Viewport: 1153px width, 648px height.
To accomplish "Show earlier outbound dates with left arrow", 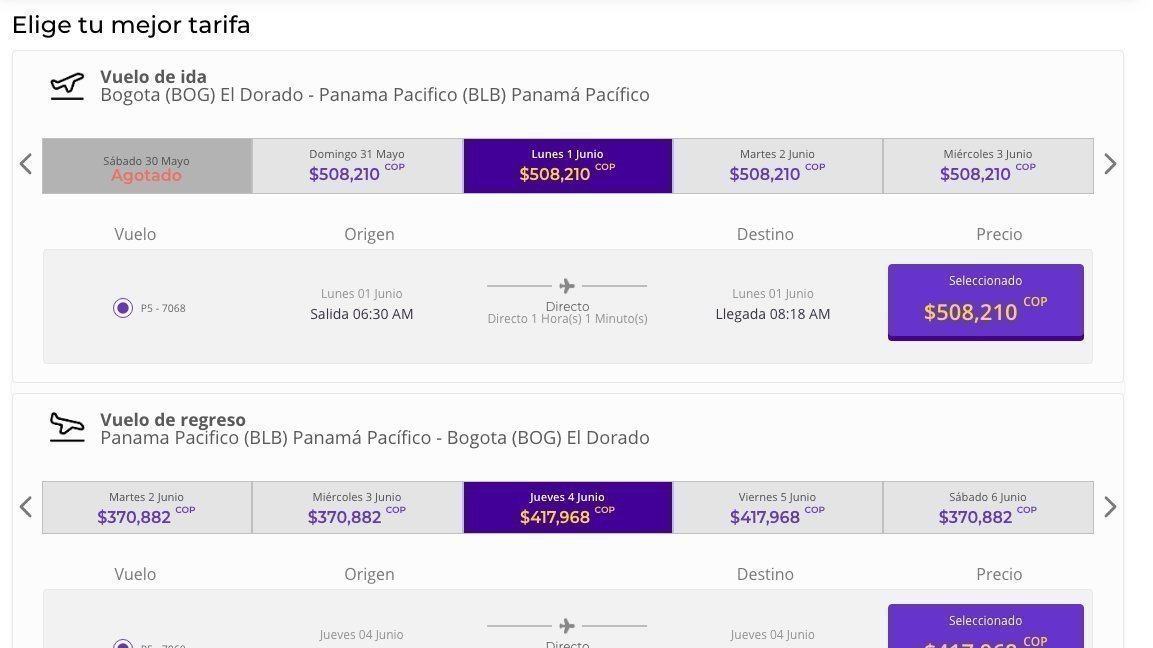I will [x=26, y=164].
